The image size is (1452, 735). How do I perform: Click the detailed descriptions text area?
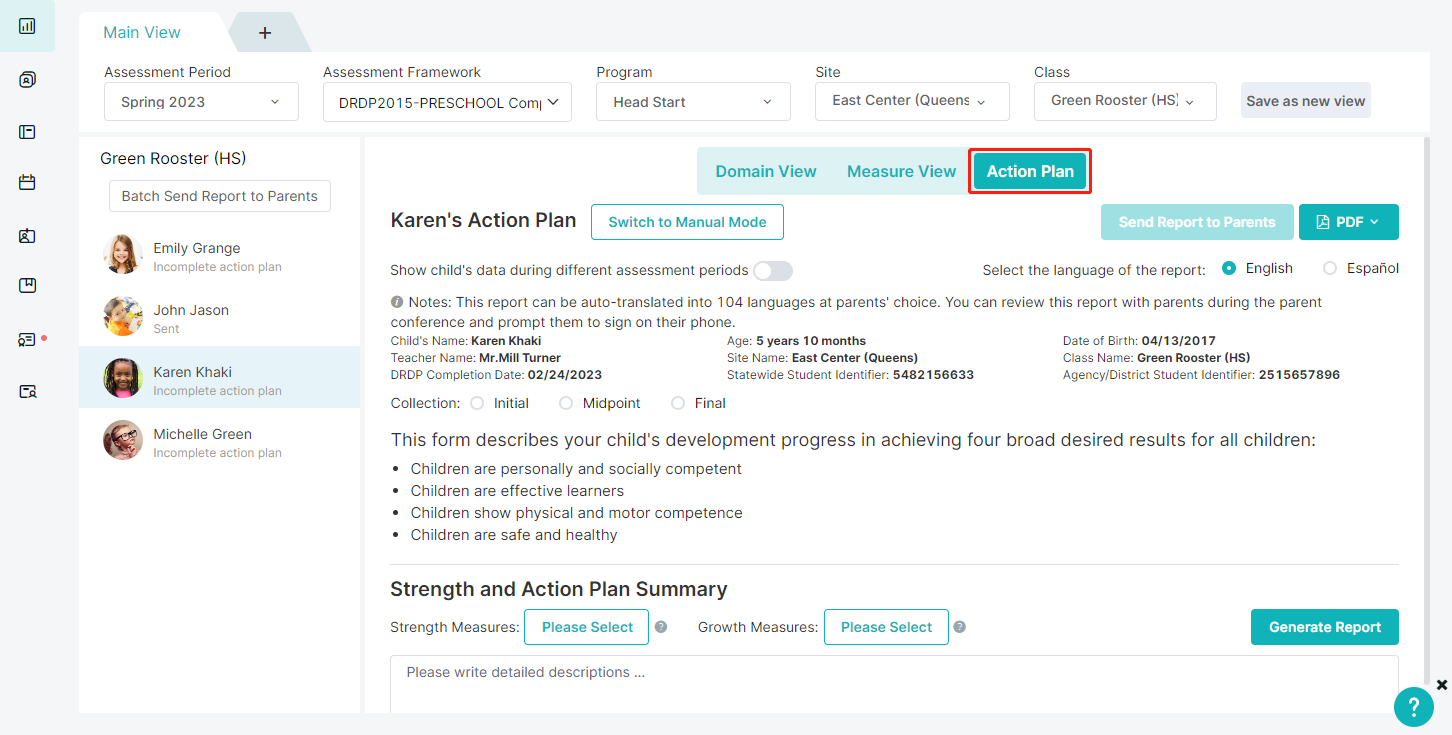pyautogui.click(x=894, y=684)
